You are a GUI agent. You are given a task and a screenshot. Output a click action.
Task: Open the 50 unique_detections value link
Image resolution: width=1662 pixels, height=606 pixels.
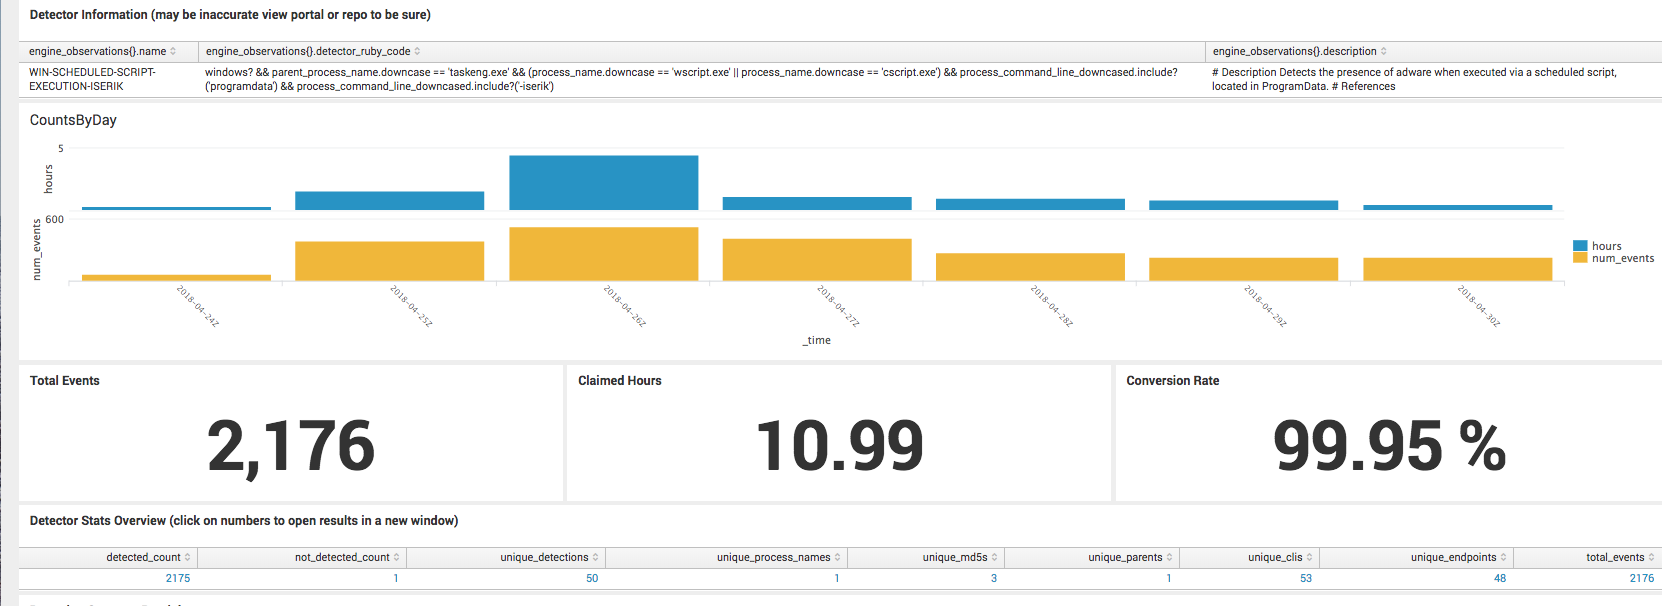[x=592, y=578]
